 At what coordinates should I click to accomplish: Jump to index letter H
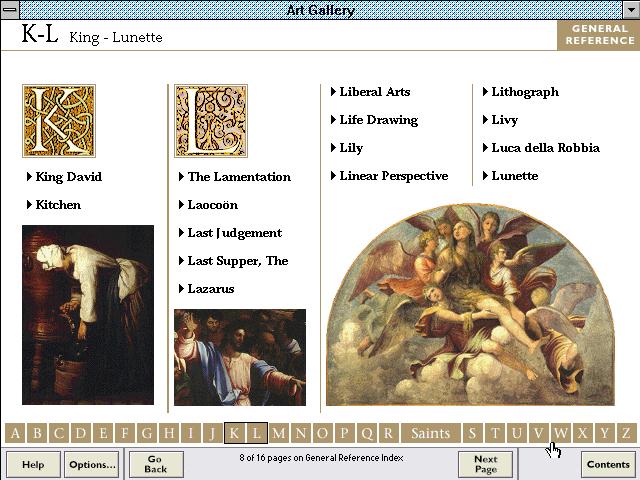(x=169, y=433)
